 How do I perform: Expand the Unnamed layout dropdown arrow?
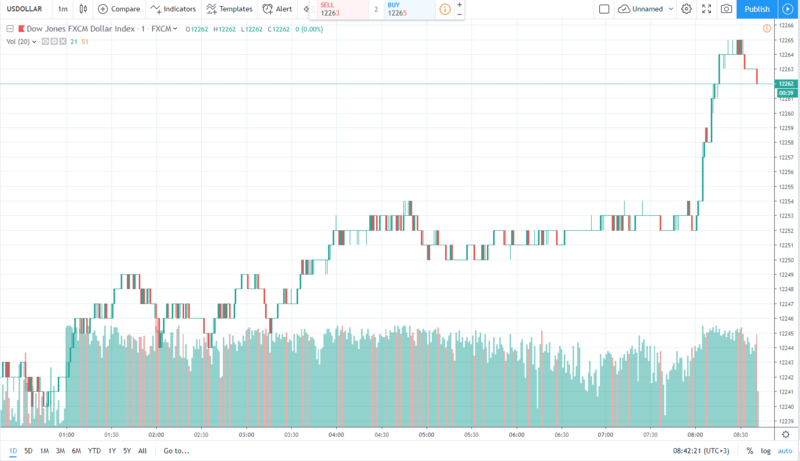[x=671, y=9]
